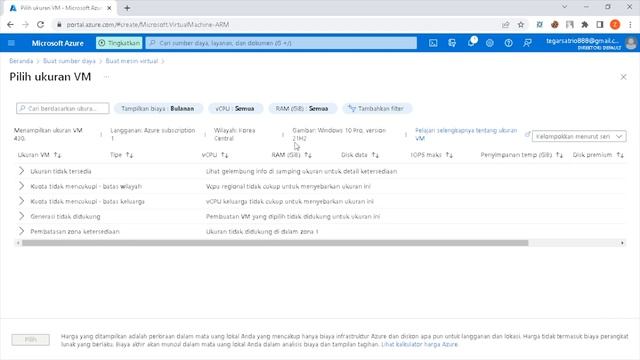Click the scrollbar right arrow
The image size is (640, 360).
[x=622, y=243]
